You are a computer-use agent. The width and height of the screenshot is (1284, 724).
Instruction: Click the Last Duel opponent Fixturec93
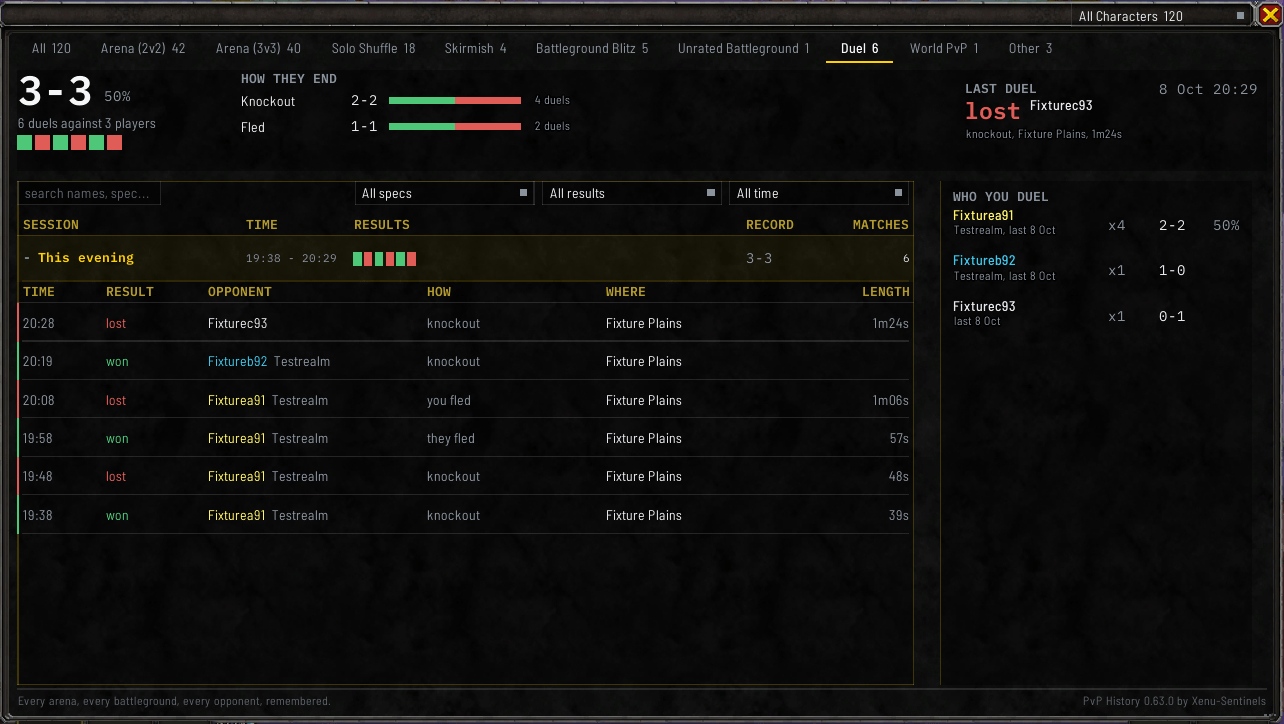coord(1061,105)
